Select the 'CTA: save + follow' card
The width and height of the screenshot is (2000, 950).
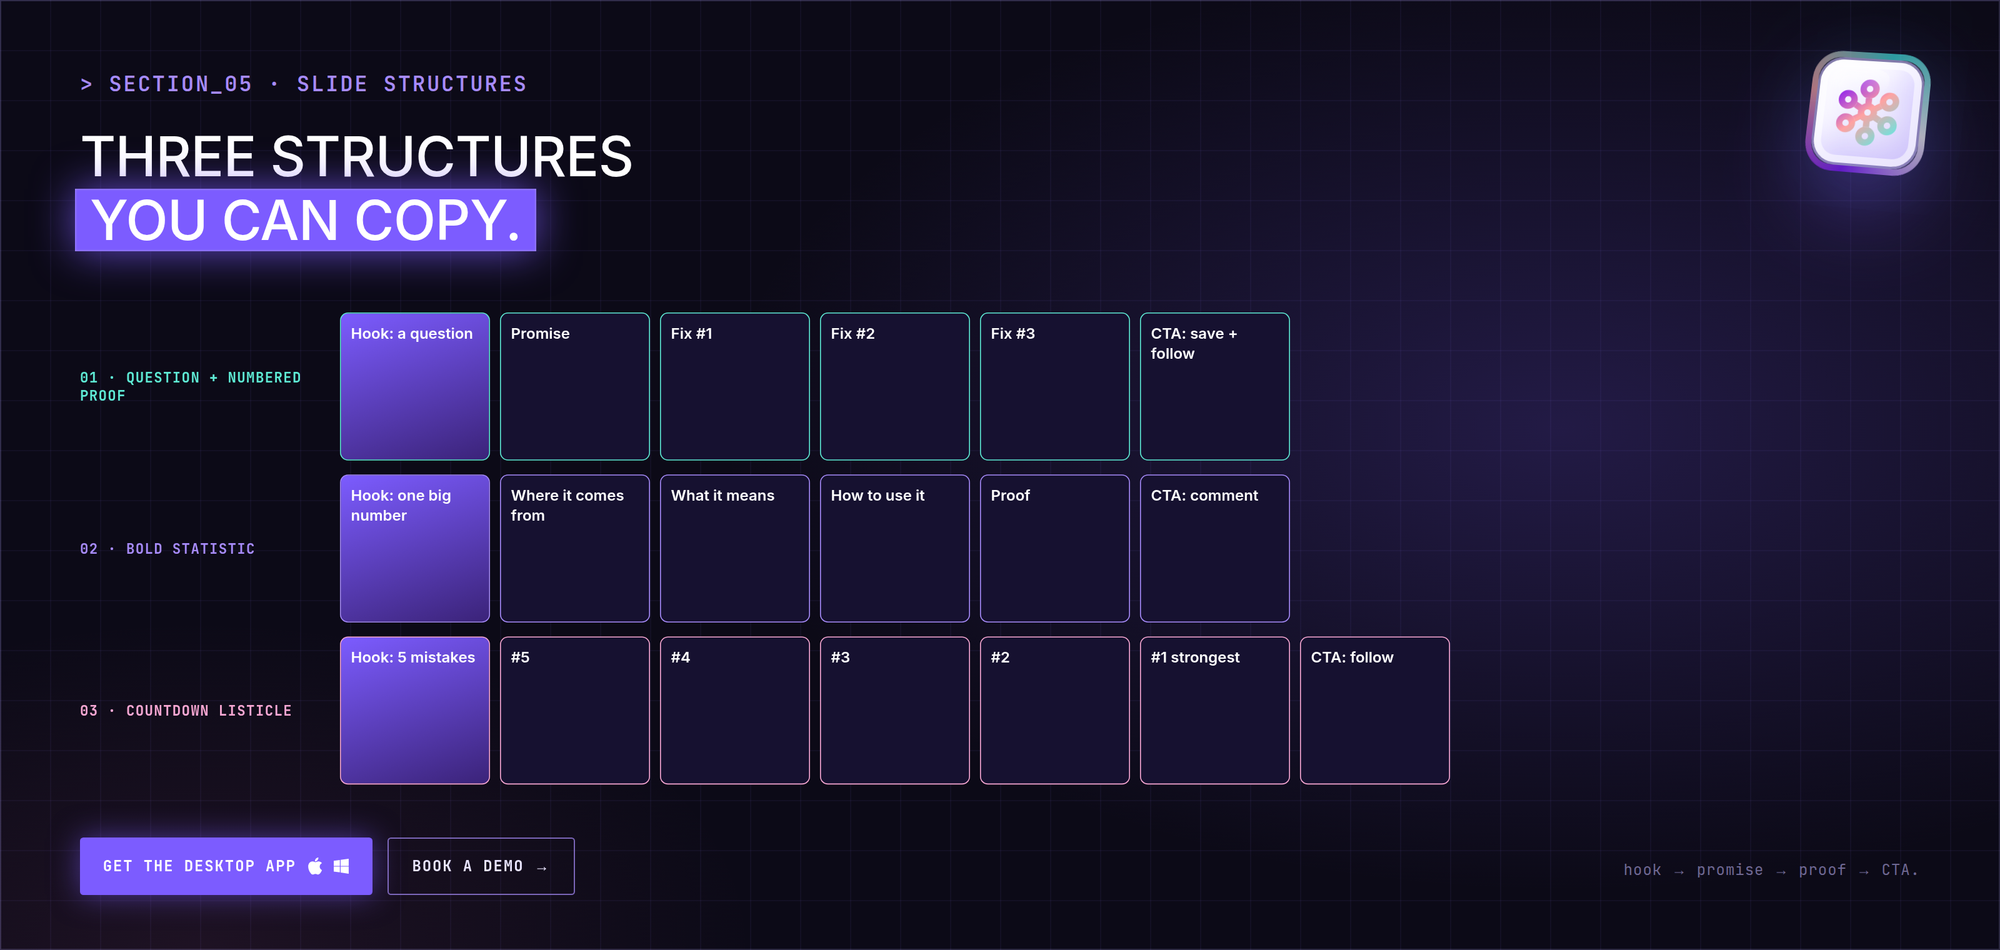pos(1215,387)
